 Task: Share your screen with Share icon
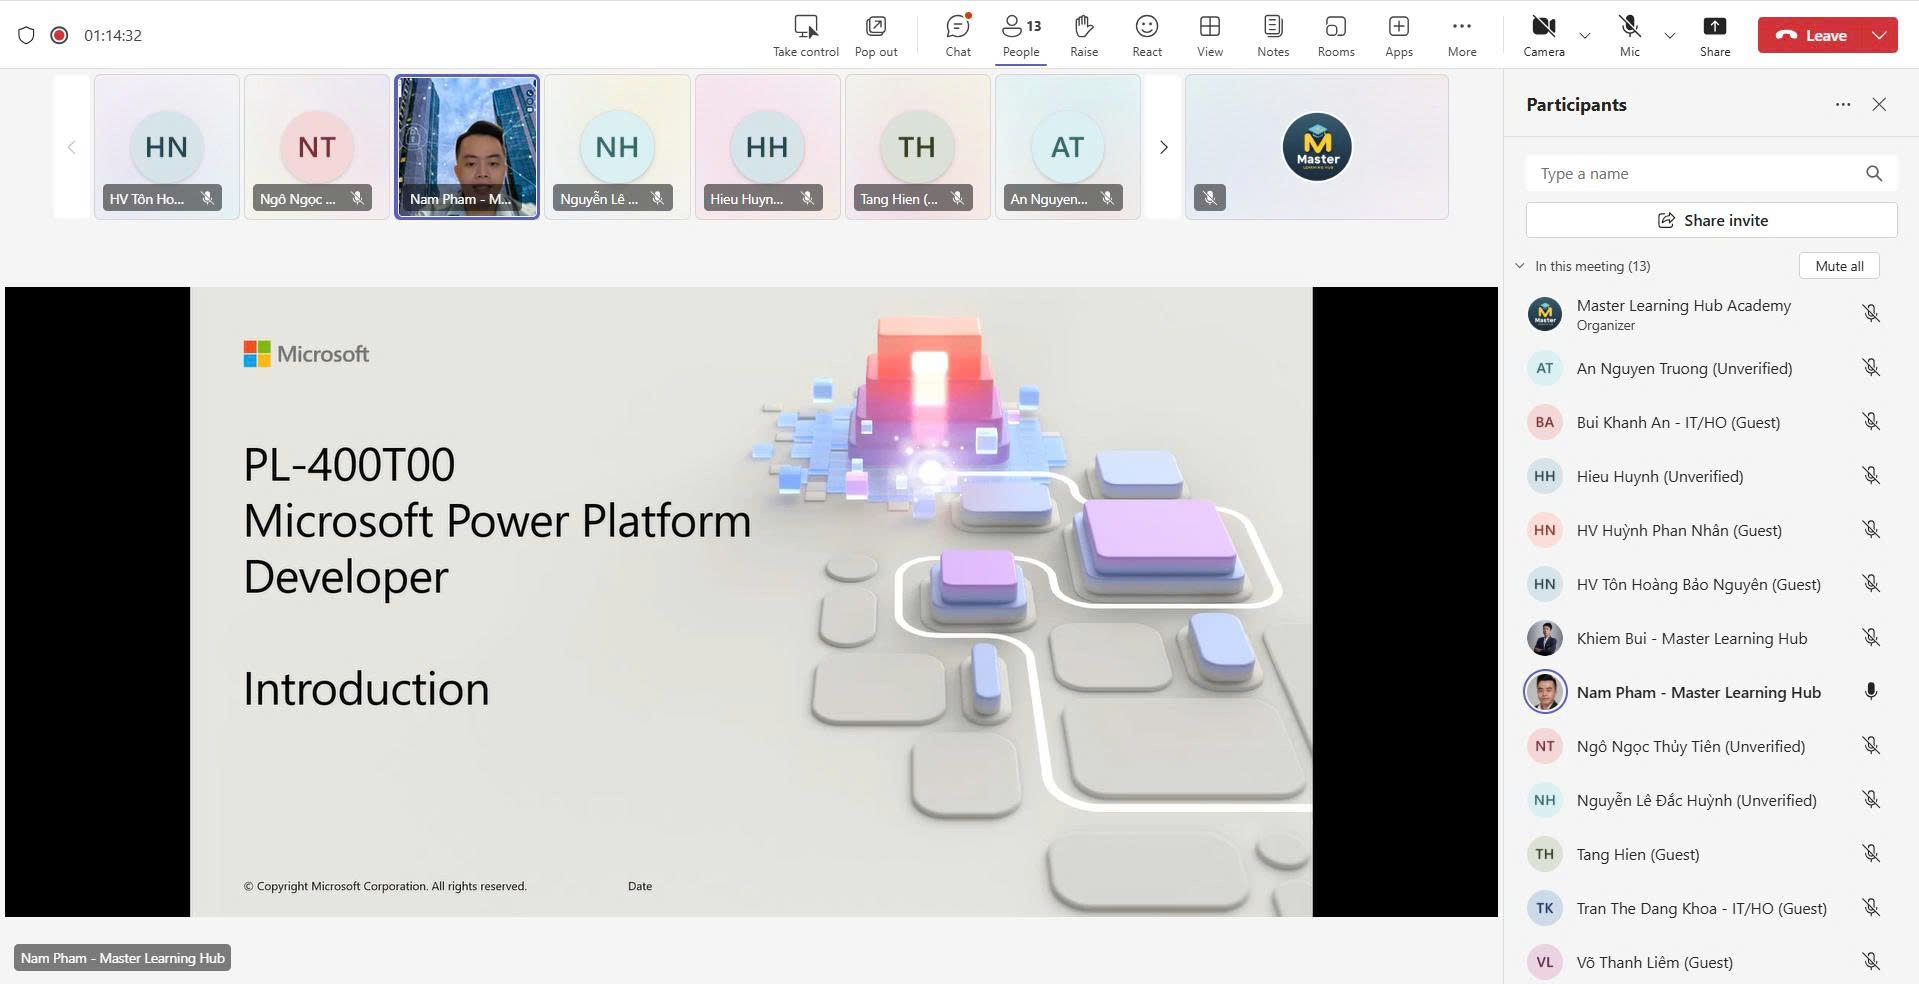tap(1714, 35)
